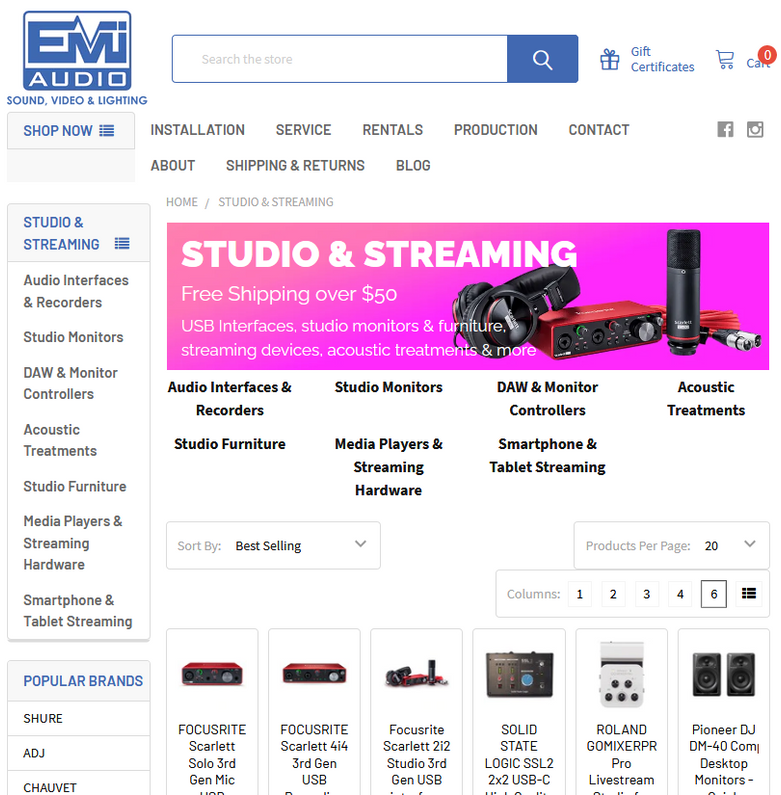Open sidebar Audio Interfaces & Recorders
This screenshot has width=781, height=795.
click(76, 291)
